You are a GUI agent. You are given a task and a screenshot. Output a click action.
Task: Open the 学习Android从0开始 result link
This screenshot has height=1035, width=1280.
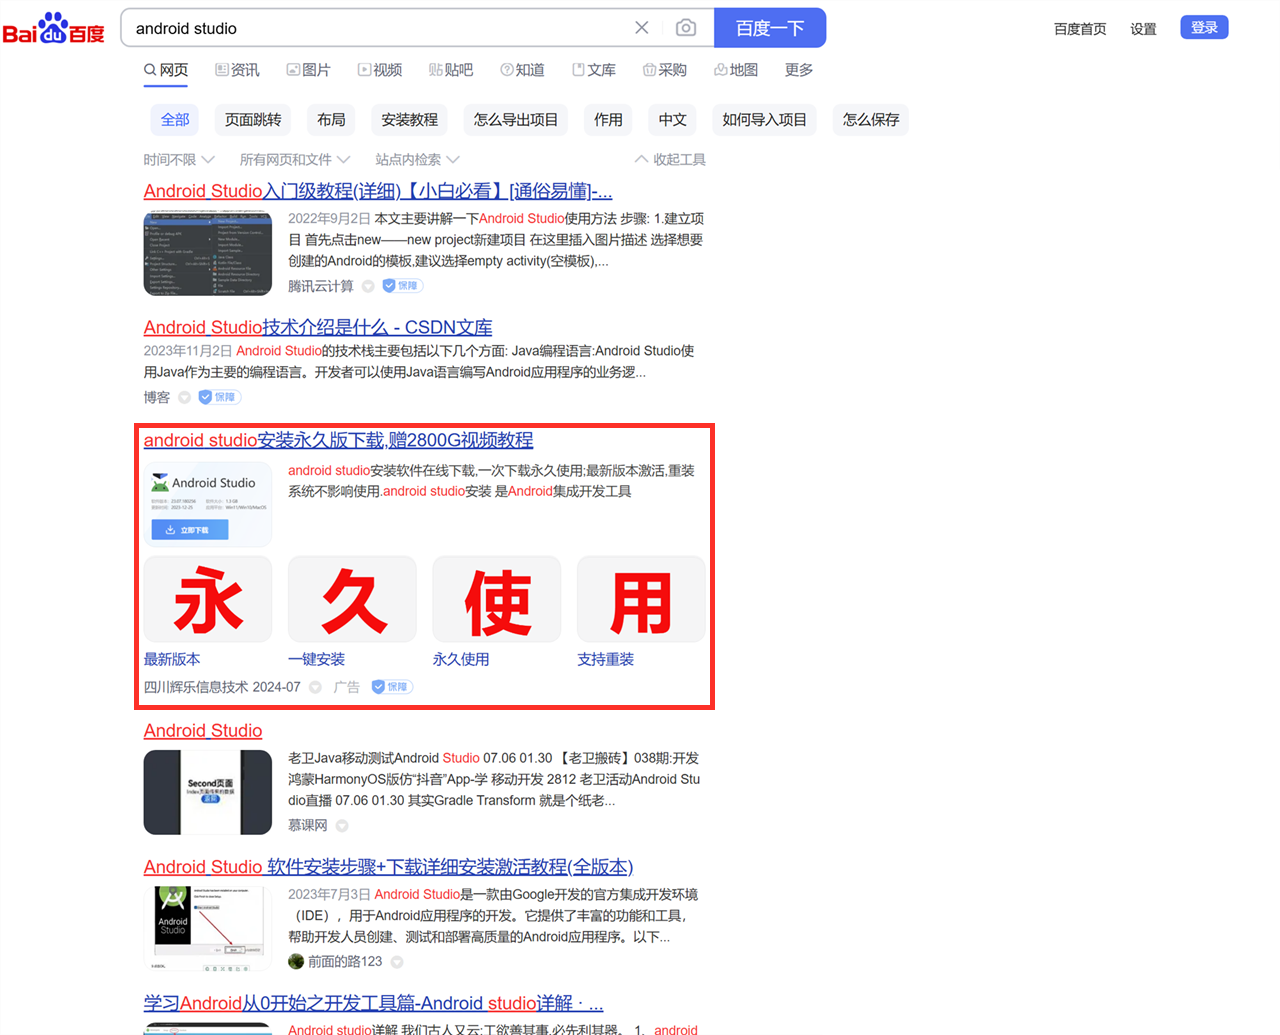click(x=373, y=1003)
